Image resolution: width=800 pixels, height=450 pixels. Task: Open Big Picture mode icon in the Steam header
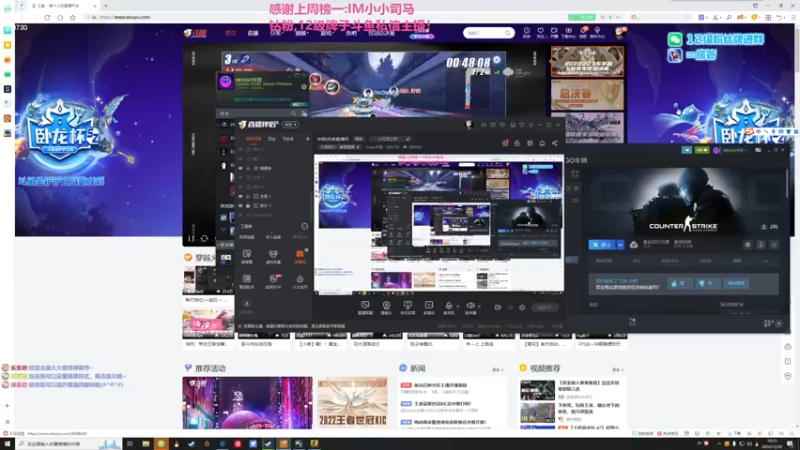point(758,150)
